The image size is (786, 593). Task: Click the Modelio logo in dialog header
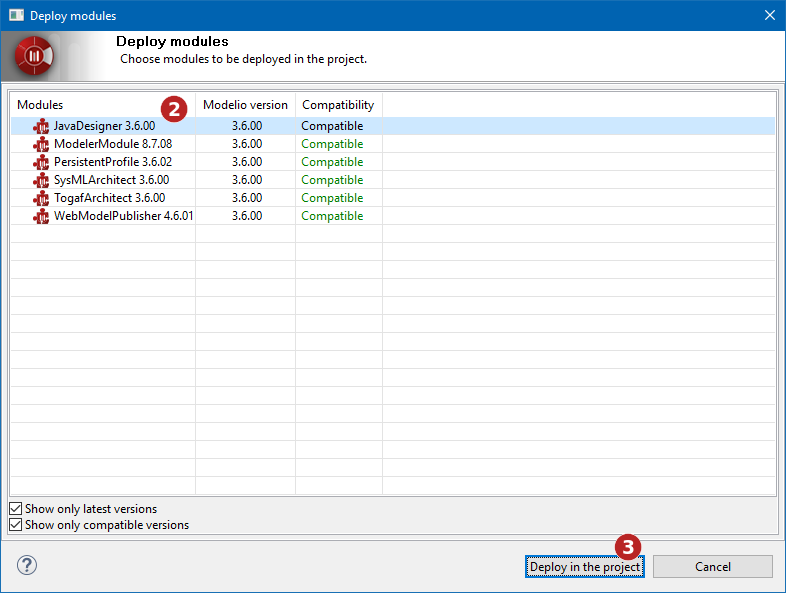tap(34, 57)
